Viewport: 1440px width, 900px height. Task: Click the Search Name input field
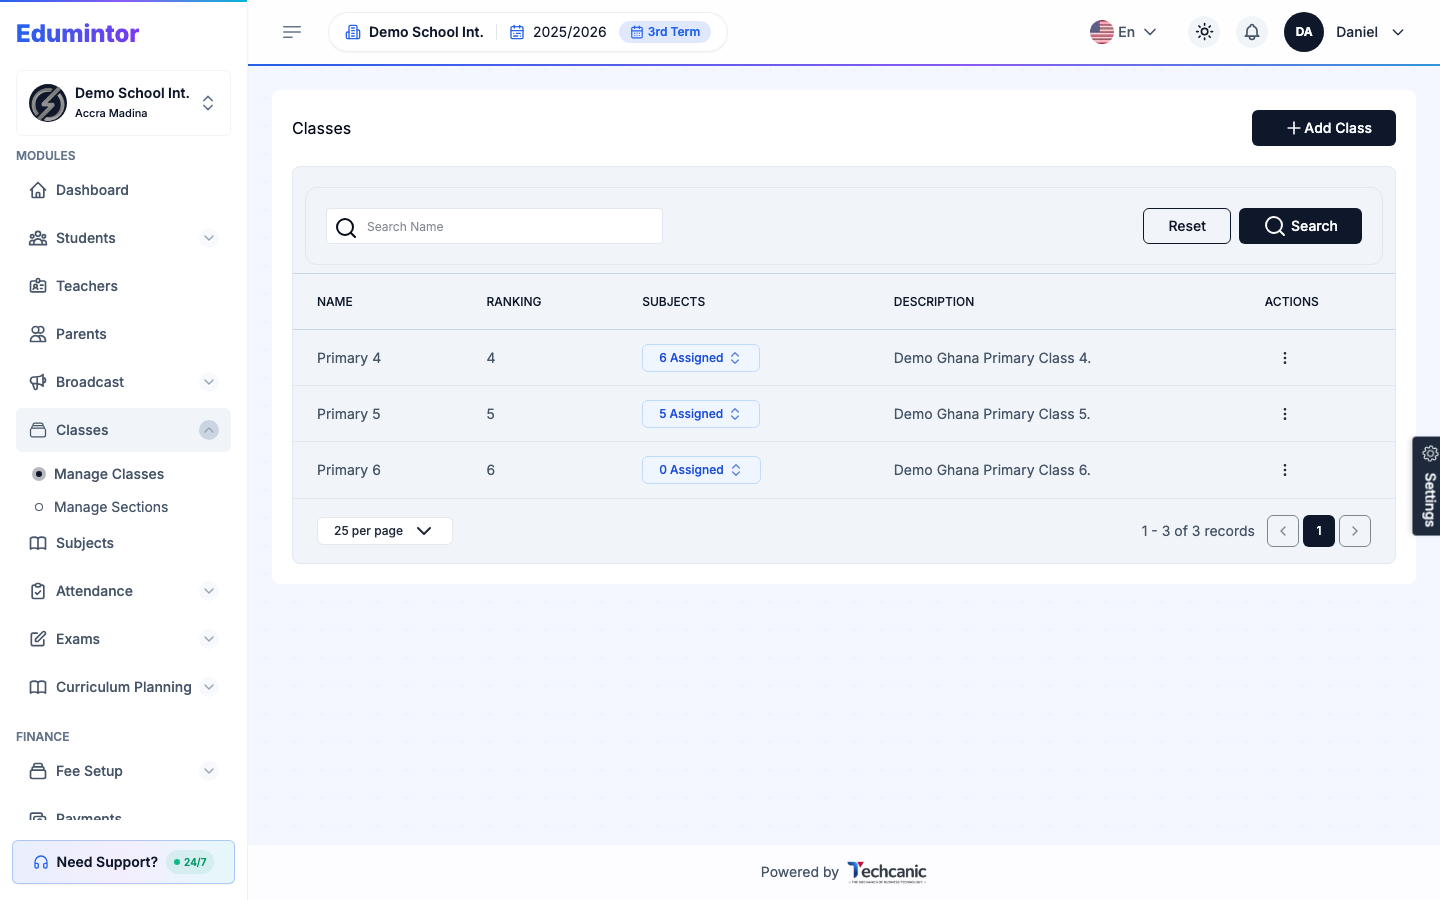tap(494, 226)
